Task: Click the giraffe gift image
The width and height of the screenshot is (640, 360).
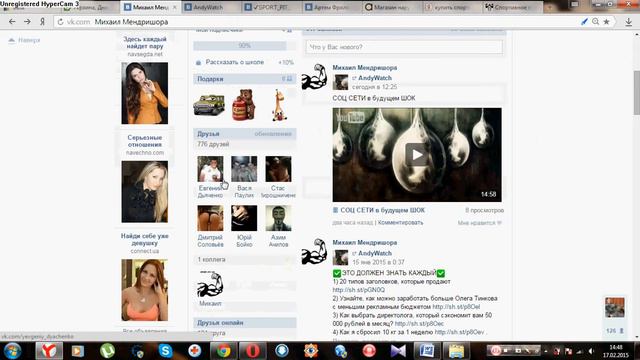Action: point(280,105)
